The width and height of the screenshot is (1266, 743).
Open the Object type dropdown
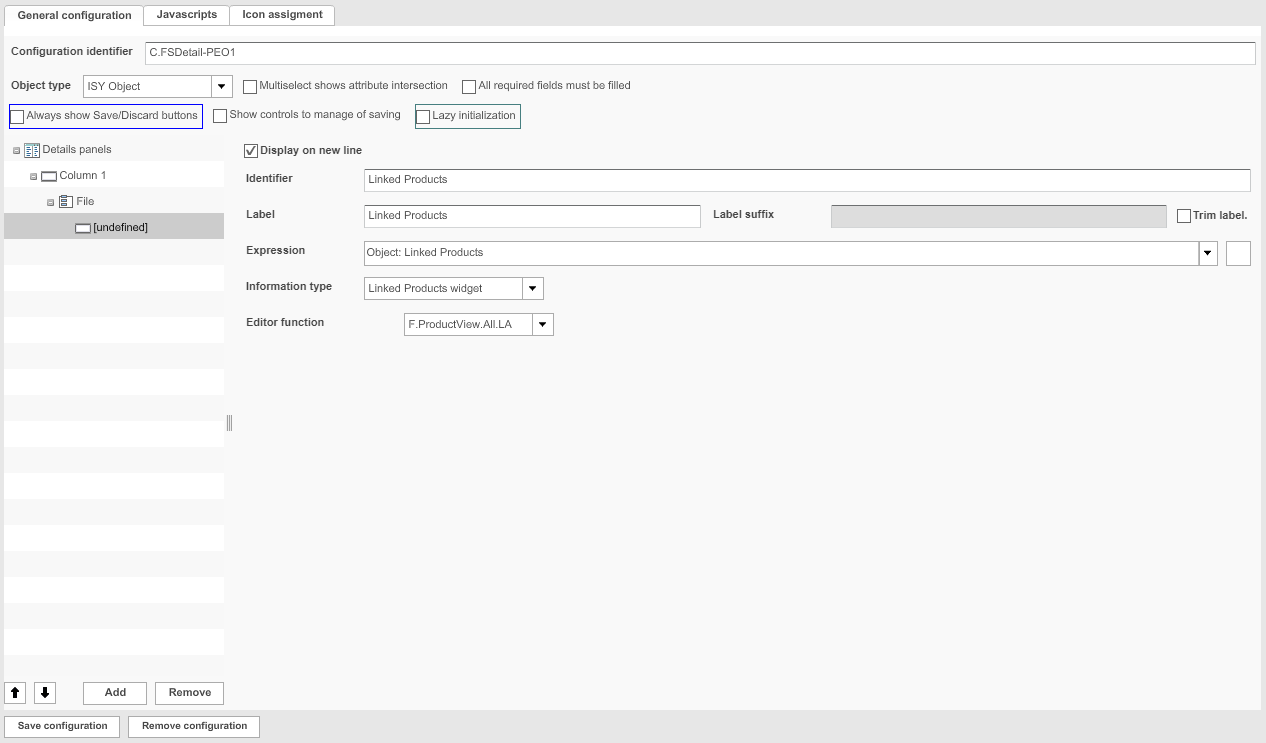[x=221, y=86]
